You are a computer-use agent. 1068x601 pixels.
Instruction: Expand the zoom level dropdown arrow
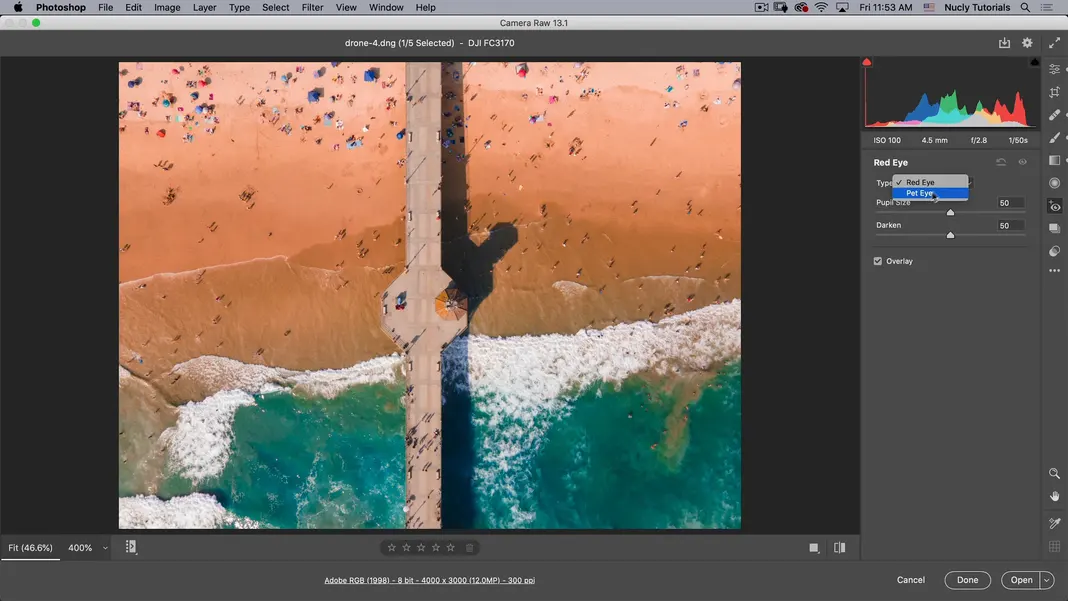point(105,548)
